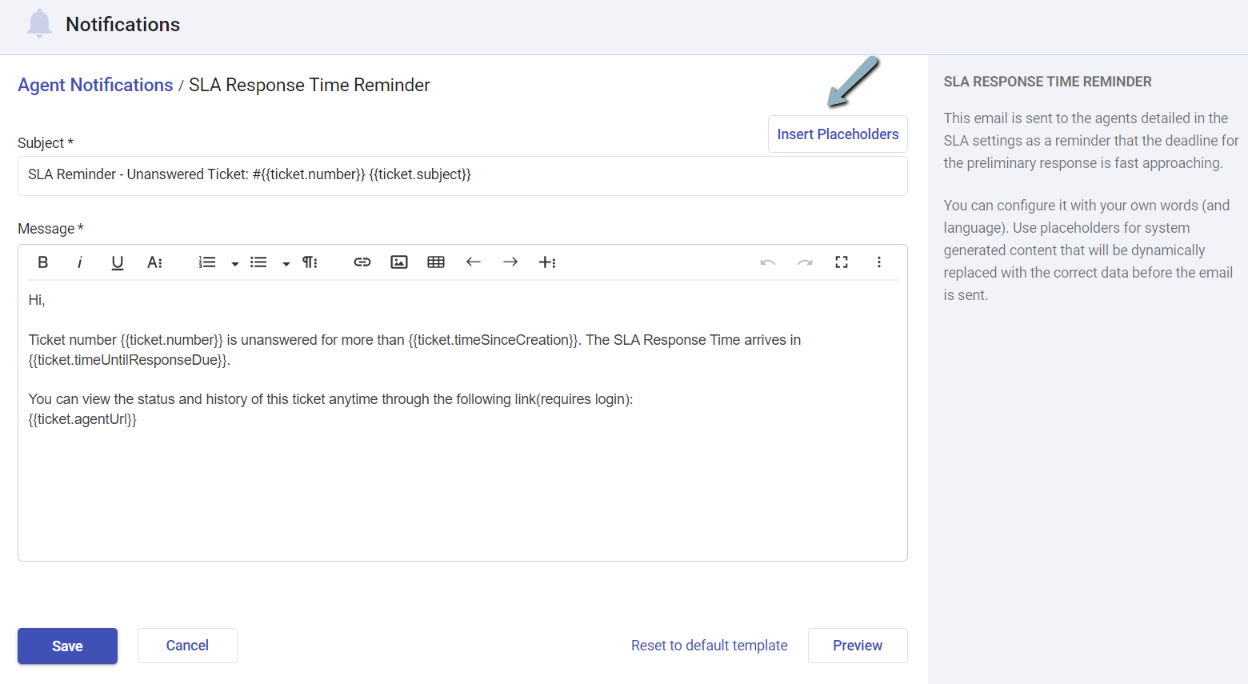The width and height of the screenshot is (1248, 684).
Task: Toggle underline formatting
Action: point(117,261)
